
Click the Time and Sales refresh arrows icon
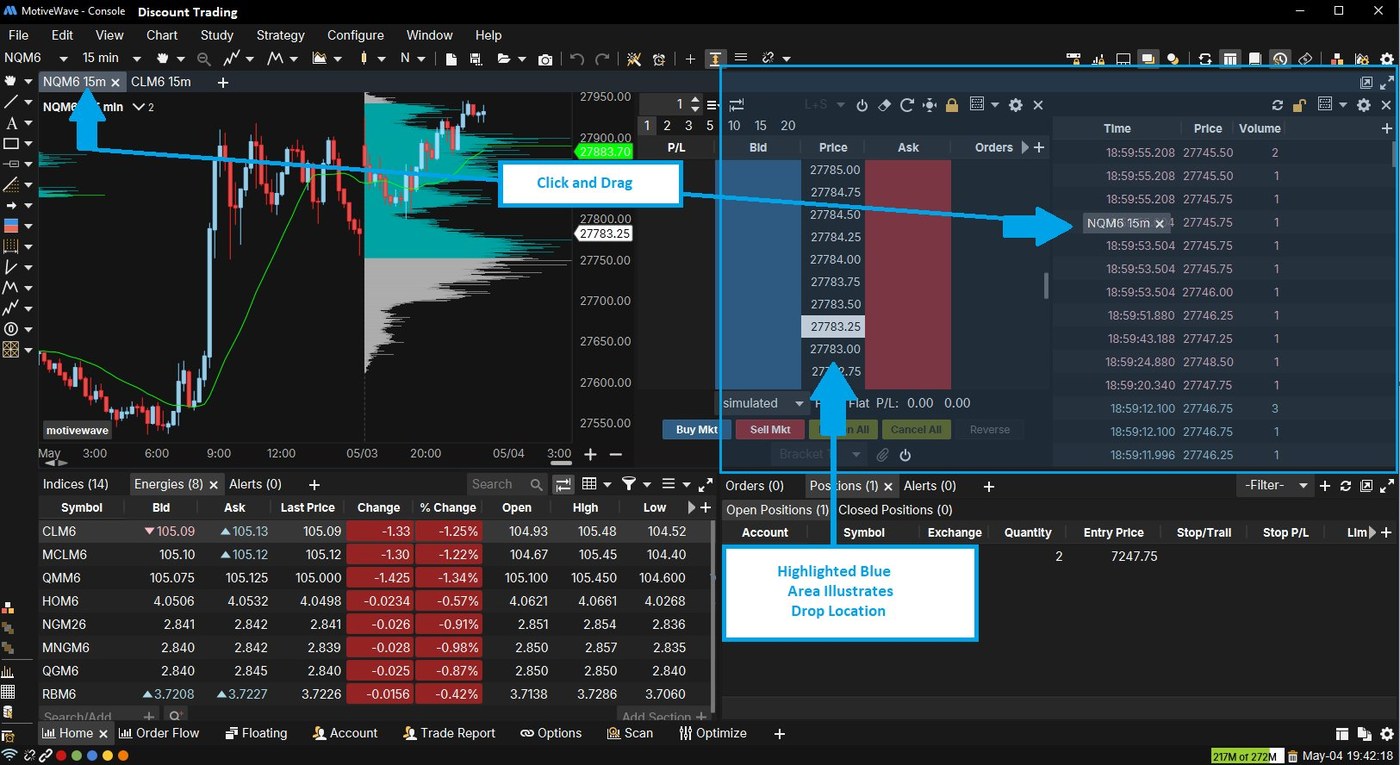(1277, 105)
